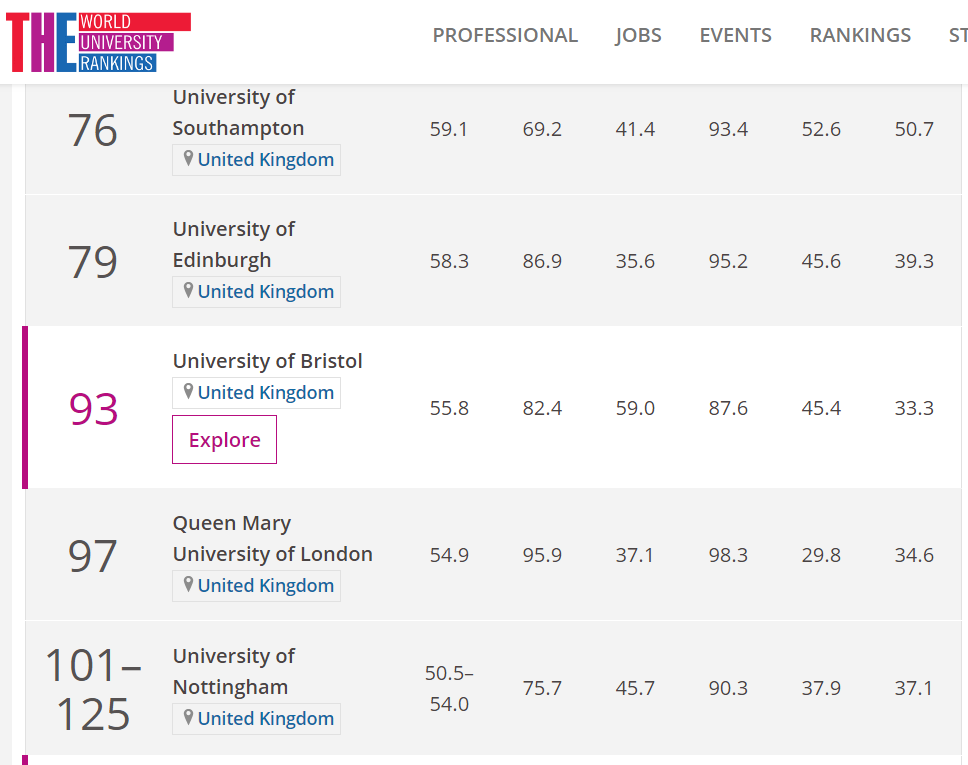The width and height of the screenshot is (968, 765).
Task: Click location pin icon in Edinburgh row
Action: point(187,291)
